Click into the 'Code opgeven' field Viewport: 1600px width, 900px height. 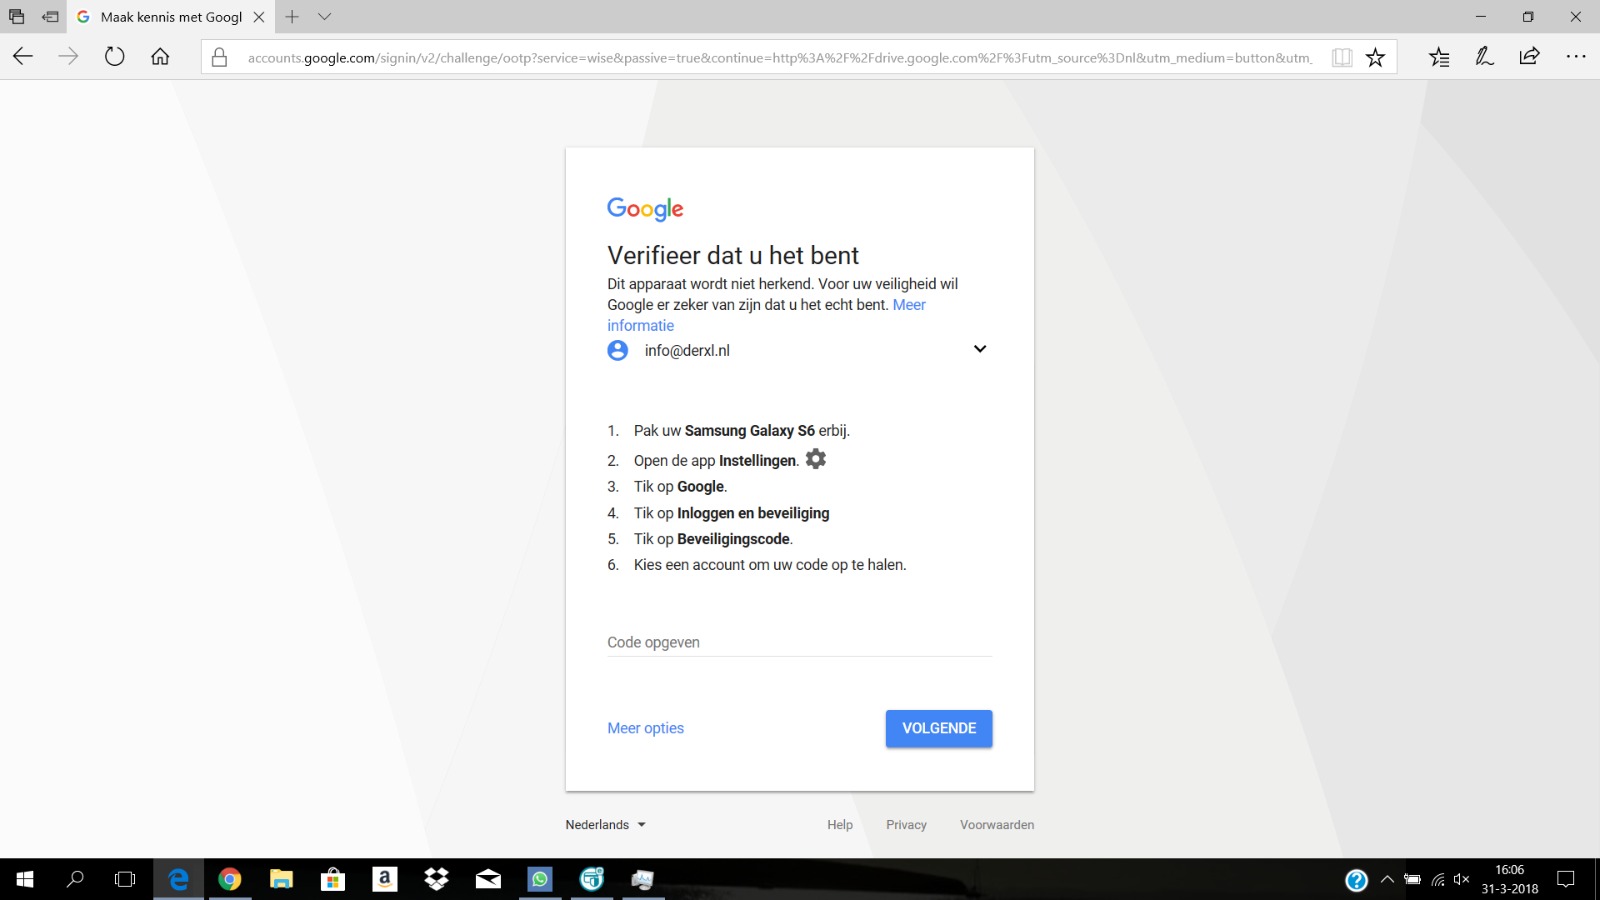pyautogui.click(x=798, y=642)
